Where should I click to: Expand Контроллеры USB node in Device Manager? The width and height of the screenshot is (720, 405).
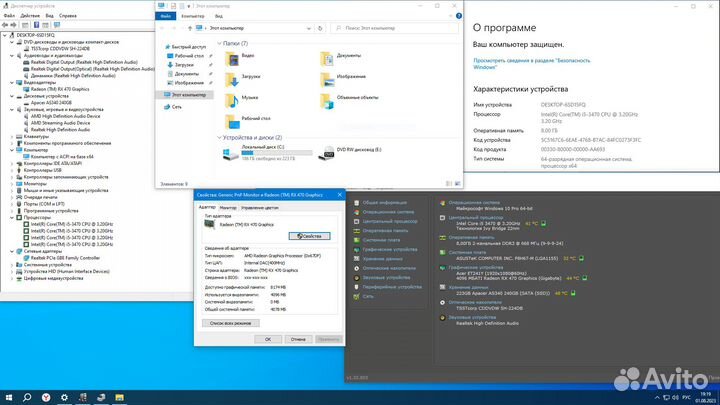[12, 170]
